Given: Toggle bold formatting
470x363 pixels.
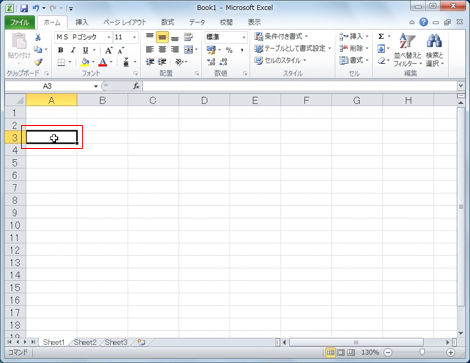Looking at the screenshot, I should click(x=60, y=50).
